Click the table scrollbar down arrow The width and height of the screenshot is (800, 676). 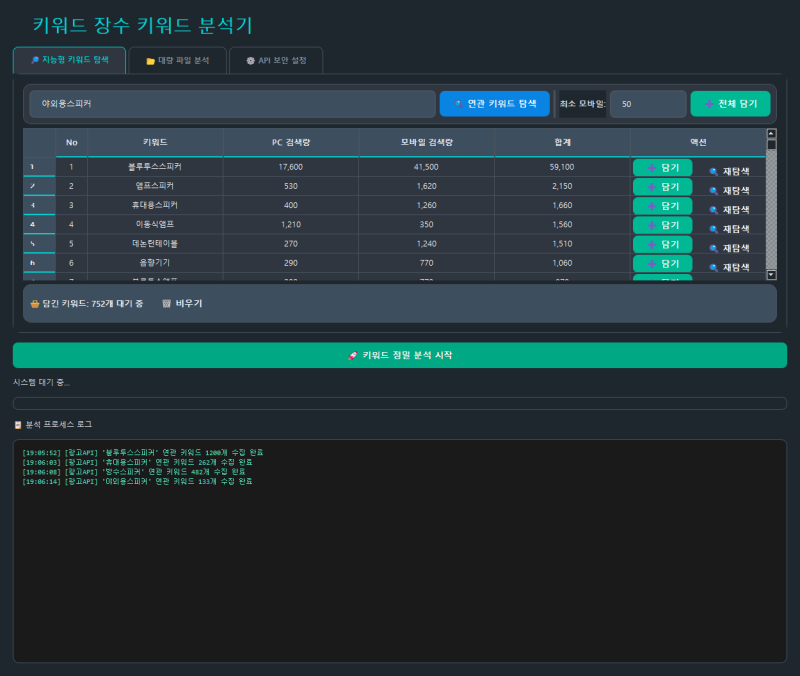pyautogui.click(x=771, y=275)
